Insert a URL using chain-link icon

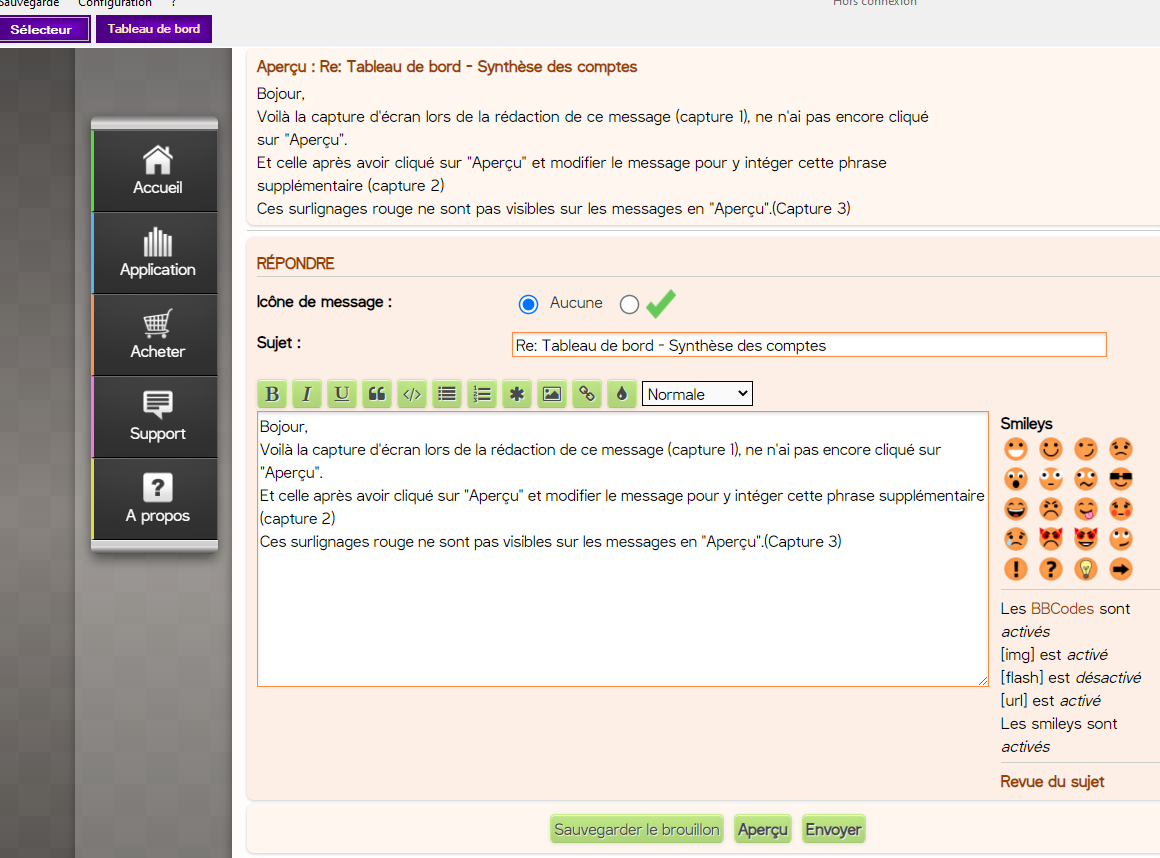[587, 394]
